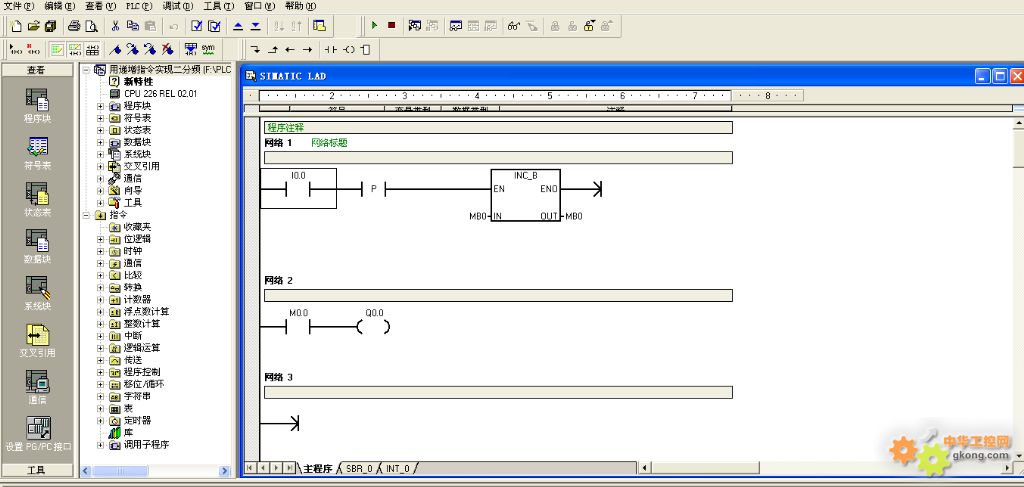The width and height of the screenshot is (1024, 487).
Task: Open 符号表 in the View bar
Action: pos(37,153)
